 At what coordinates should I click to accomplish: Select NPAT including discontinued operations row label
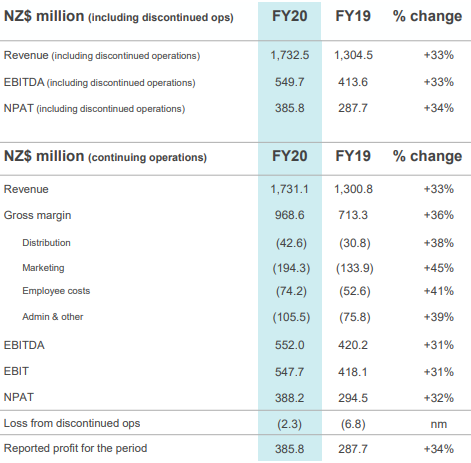point(94,108)
